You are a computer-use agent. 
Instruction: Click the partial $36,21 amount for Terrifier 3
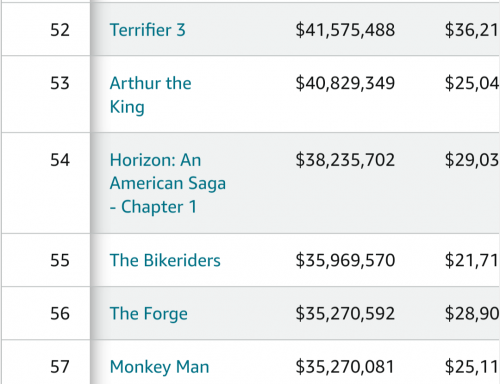coord(472,30)
